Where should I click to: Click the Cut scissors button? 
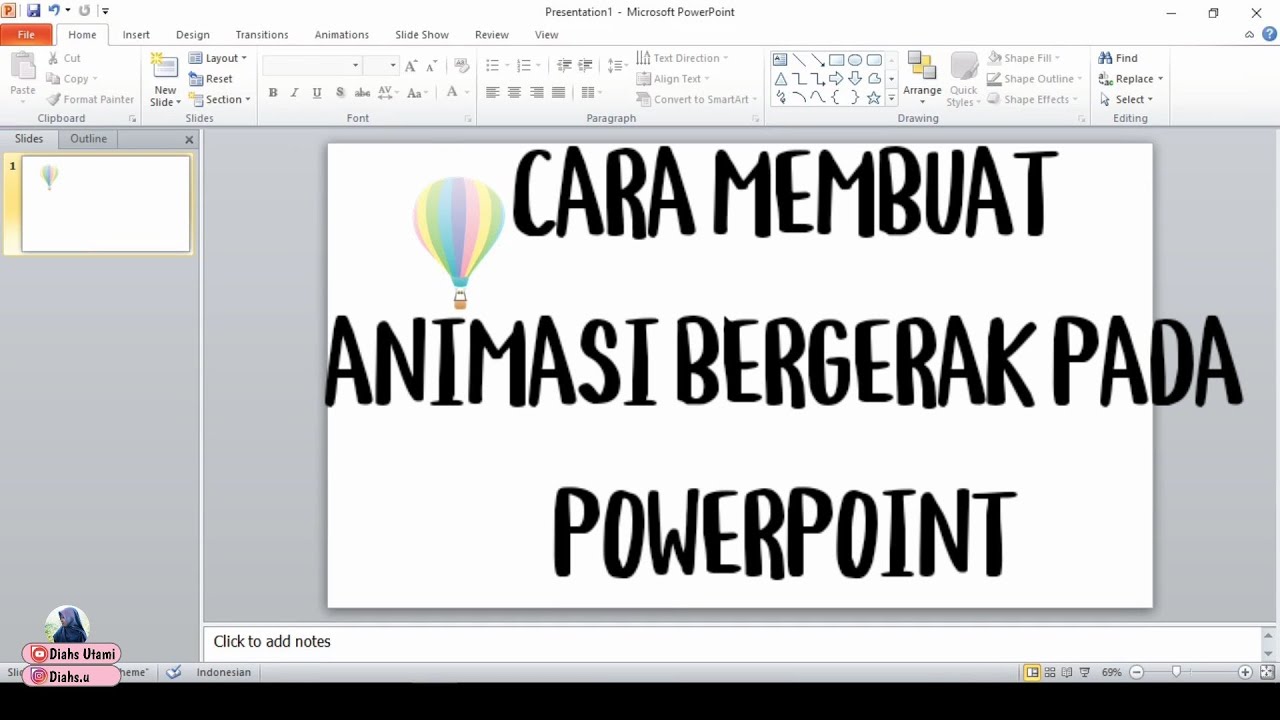tap(65, 58)
